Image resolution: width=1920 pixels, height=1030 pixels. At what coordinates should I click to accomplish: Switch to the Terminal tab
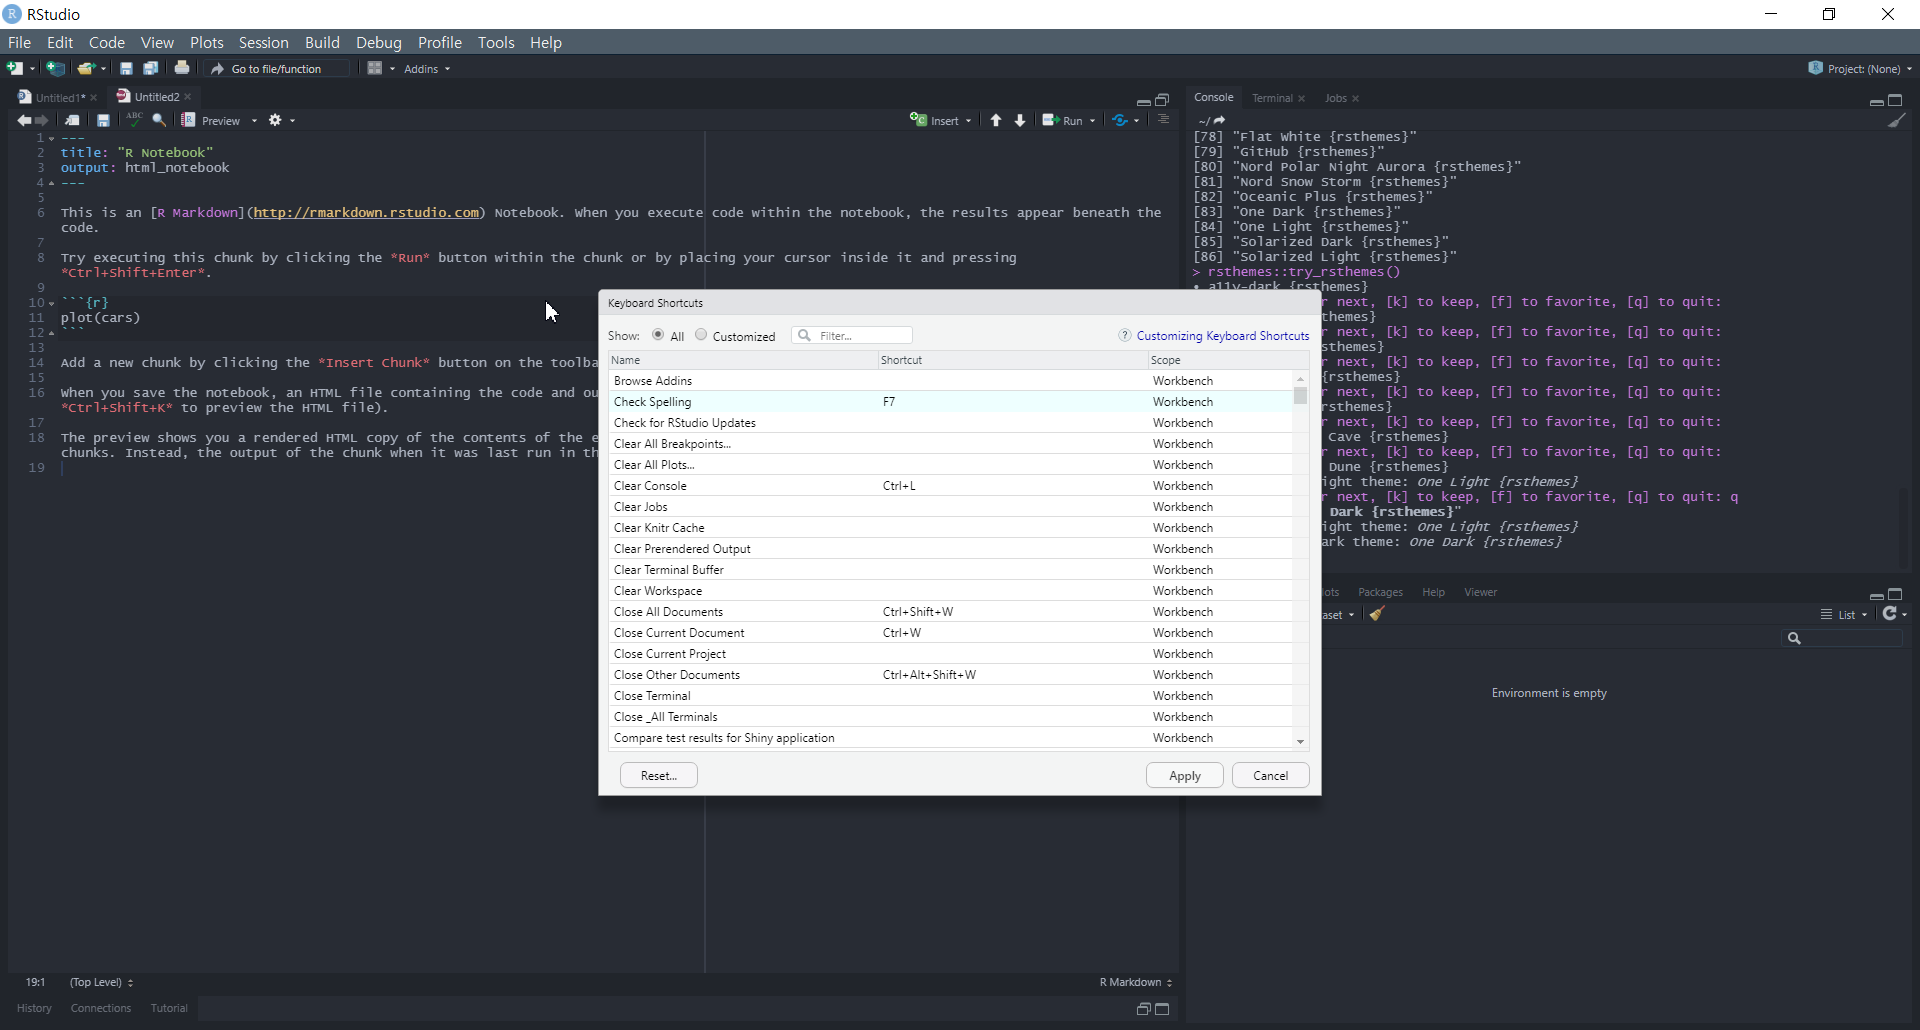pyautogui.click(x=1272, y=98)
